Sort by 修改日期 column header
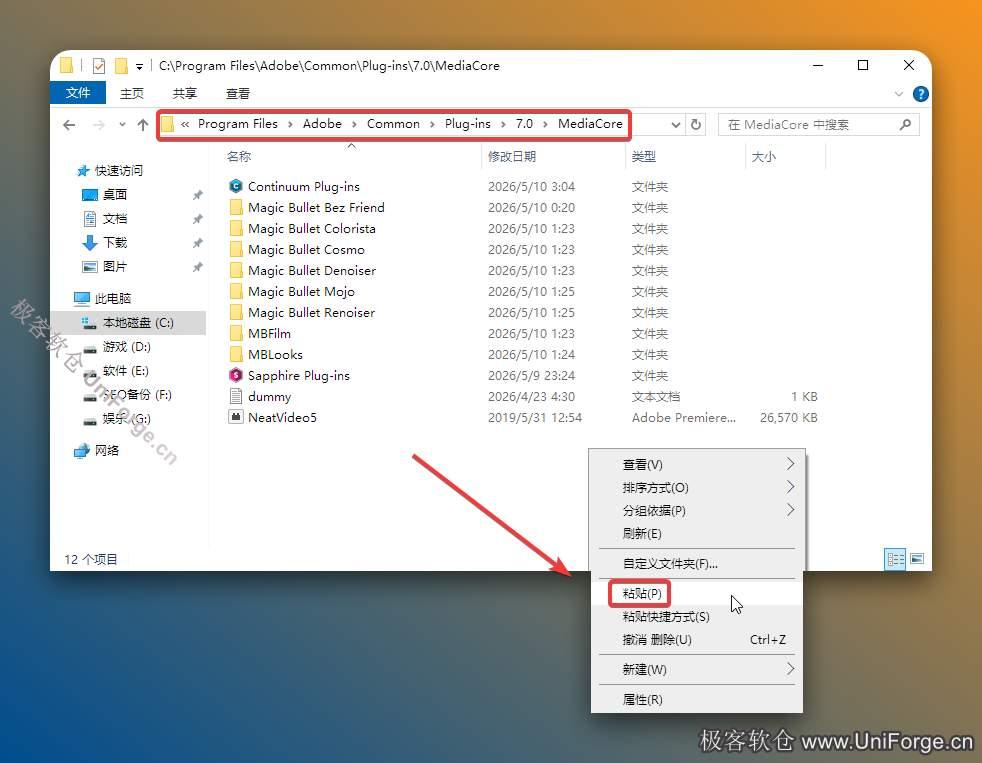The width and height of the screenshot is (982, 763). (x=512, y=157)
